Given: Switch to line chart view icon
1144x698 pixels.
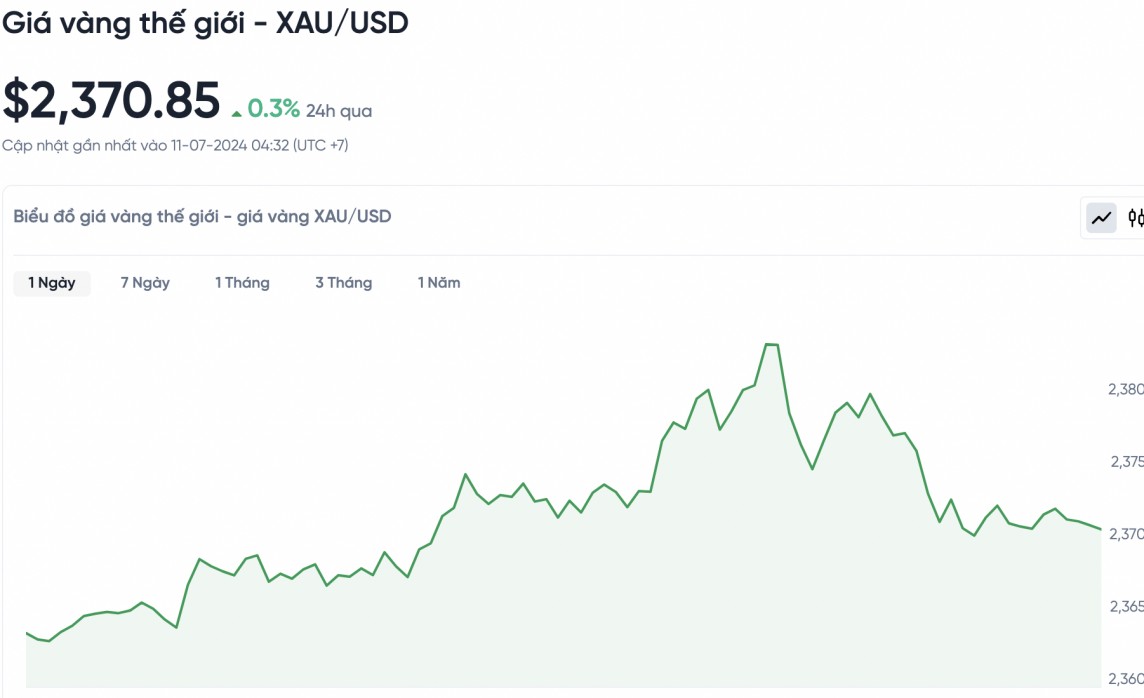Looking at the screenshot, I should pos(1102,217).
